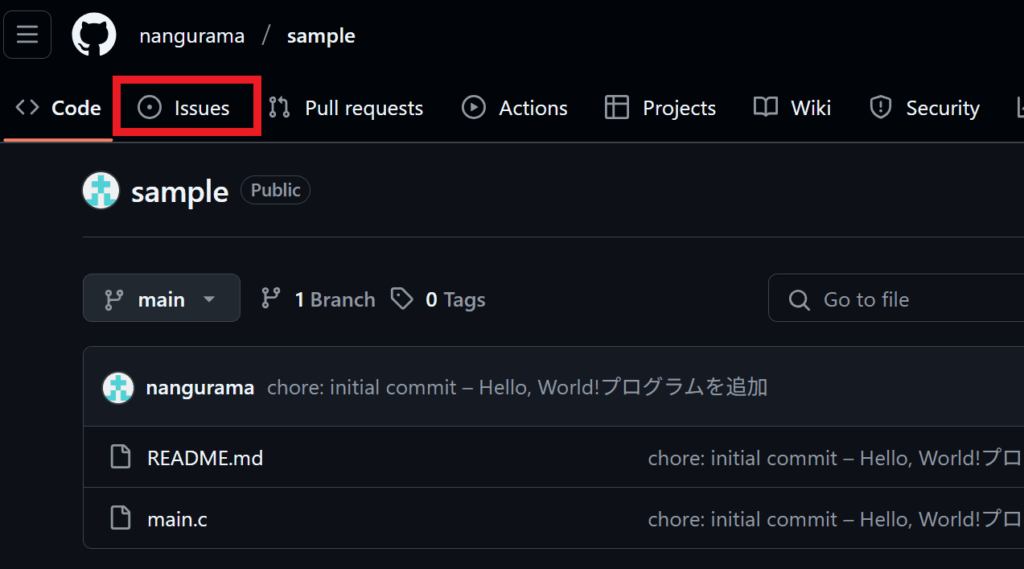Open the Projects tab
Image resolution: width=1024 pixels, height=569 pixels.
point(660,107)
